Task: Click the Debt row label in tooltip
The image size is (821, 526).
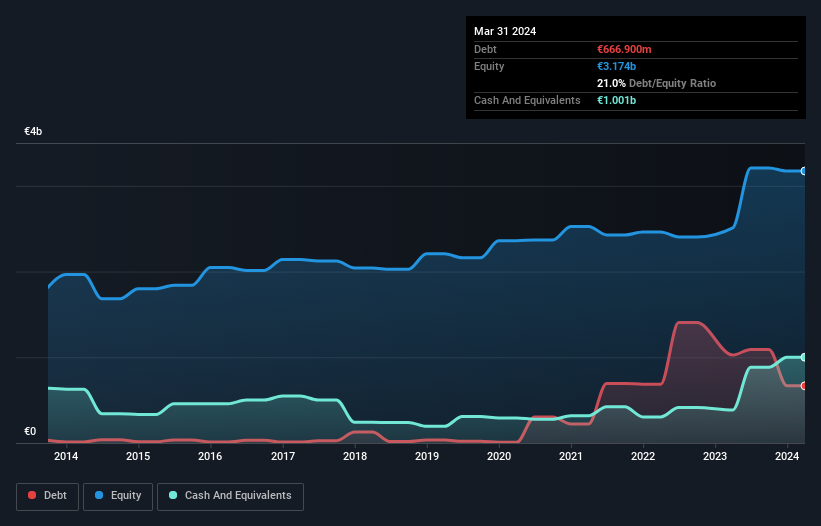Action: click(485, 49)
